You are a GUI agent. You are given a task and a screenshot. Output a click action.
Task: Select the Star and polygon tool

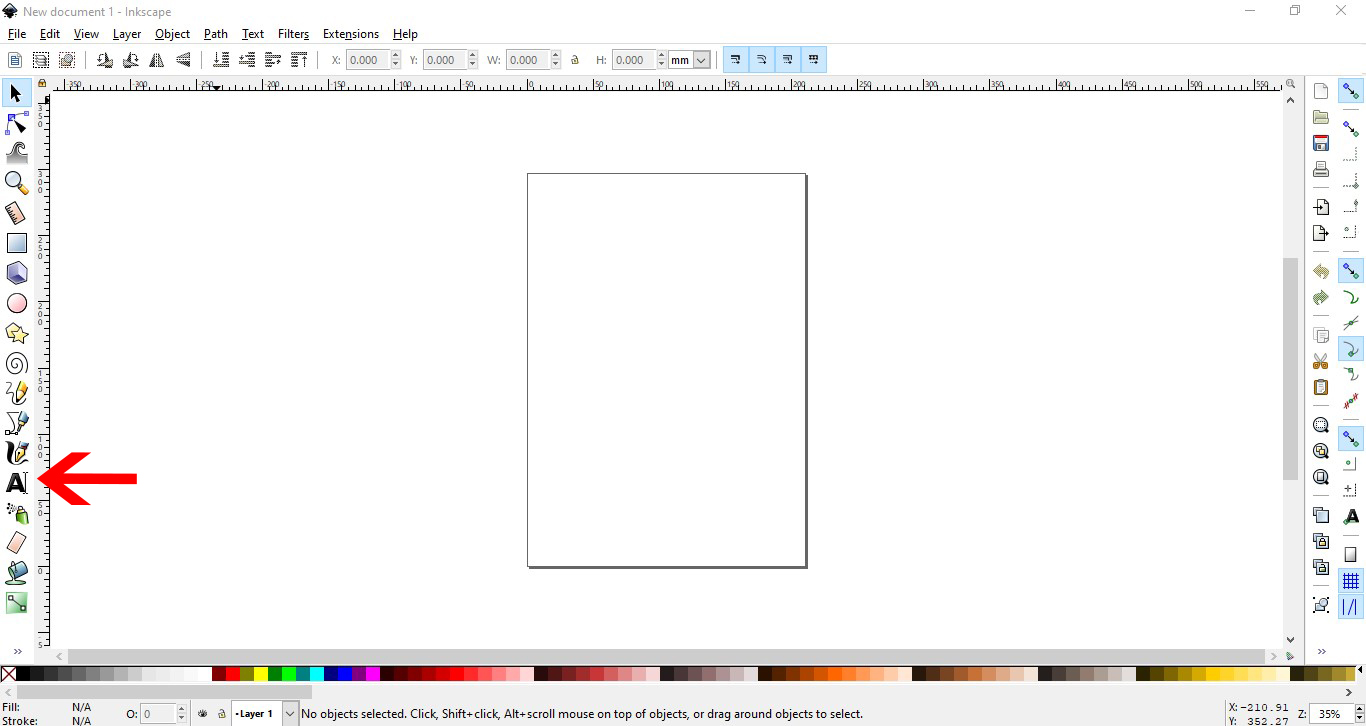16,333
